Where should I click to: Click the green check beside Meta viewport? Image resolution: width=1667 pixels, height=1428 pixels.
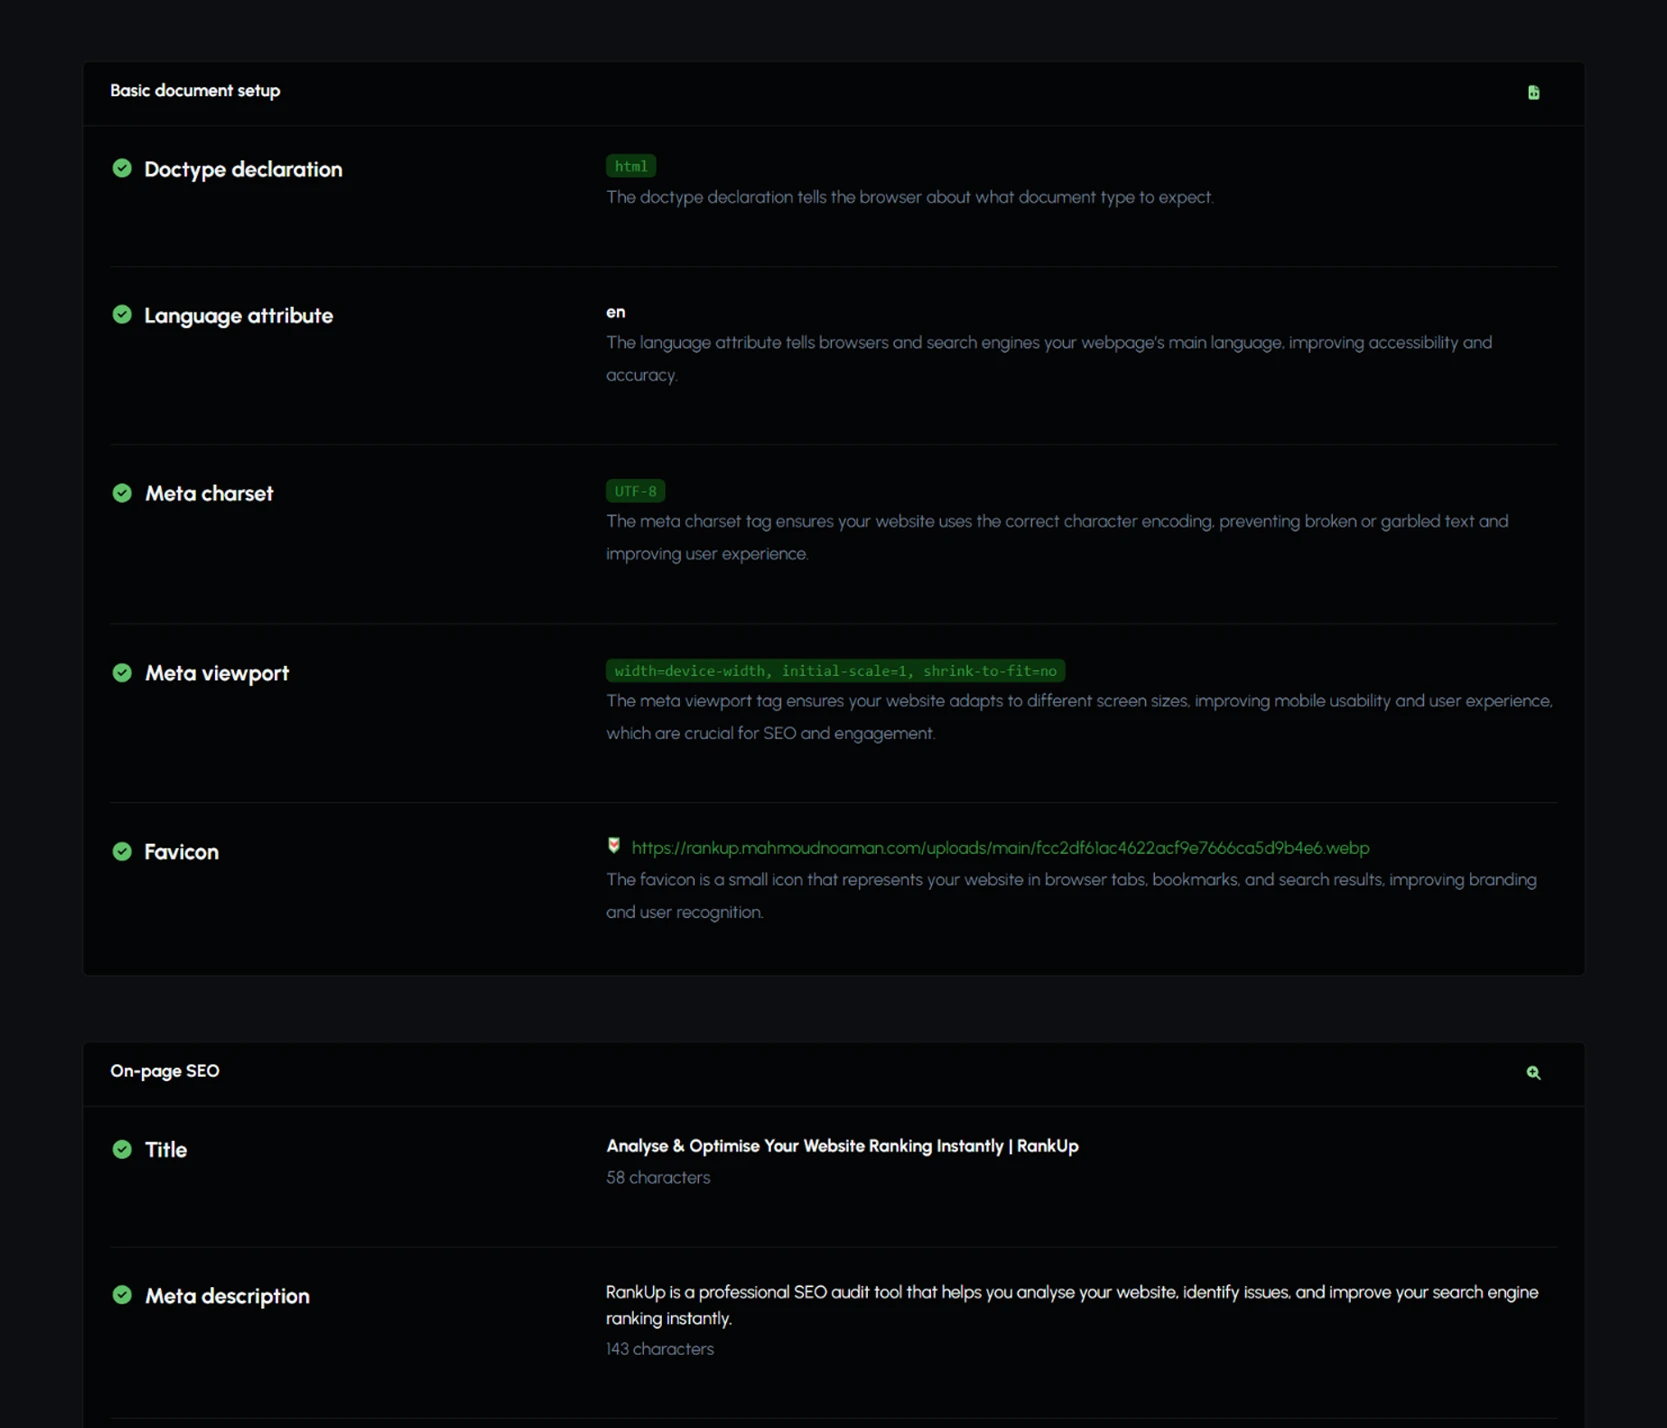coord(122,672)
